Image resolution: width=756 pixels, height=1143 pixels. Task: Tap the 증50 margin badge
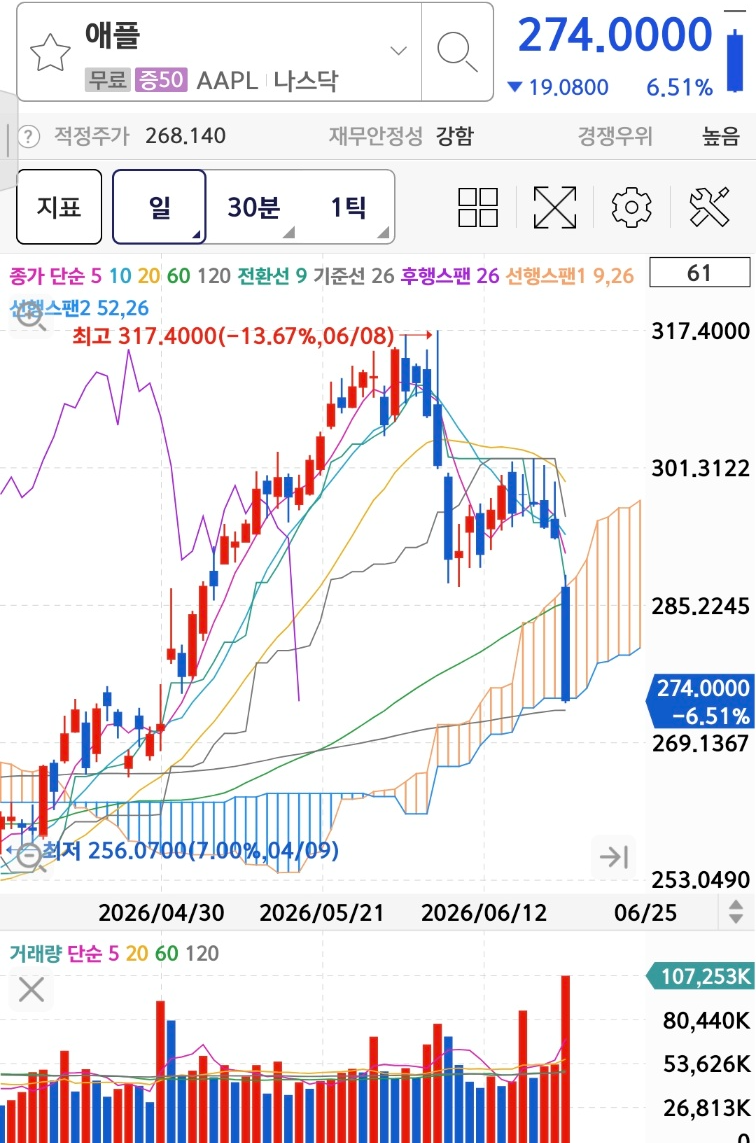click(160, 79)
